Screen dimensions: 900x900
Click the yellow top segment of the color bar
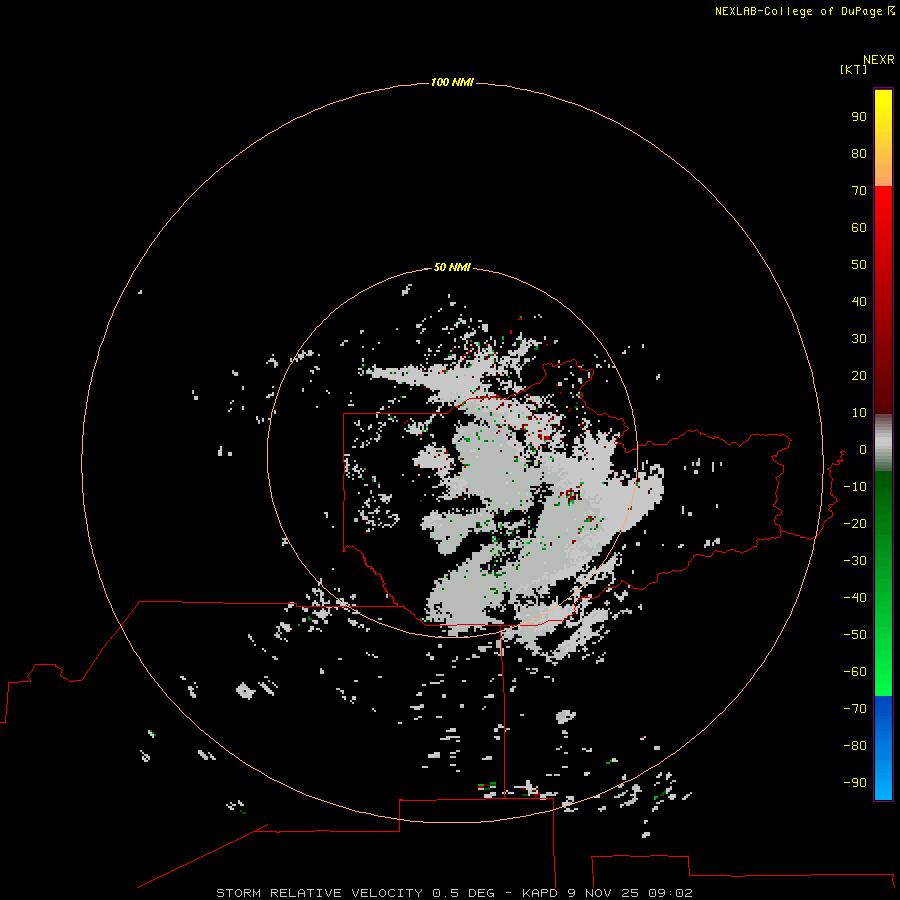coord(883,138)
